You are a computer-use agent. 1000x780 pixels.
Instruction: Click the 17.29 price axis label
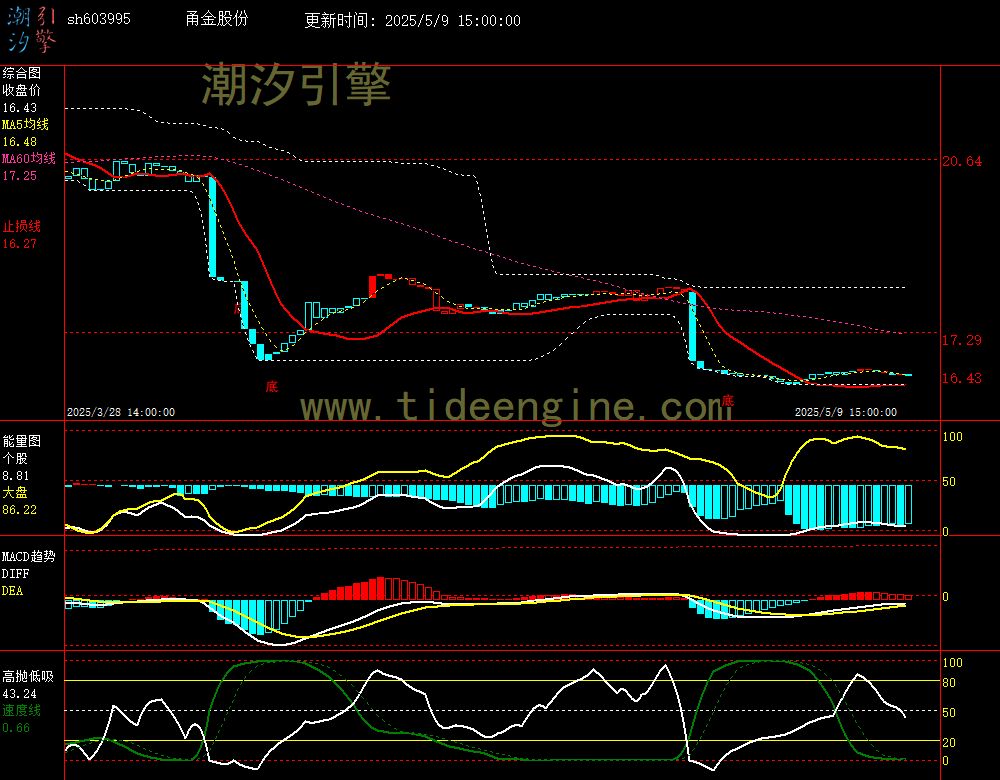click(962, 341)
